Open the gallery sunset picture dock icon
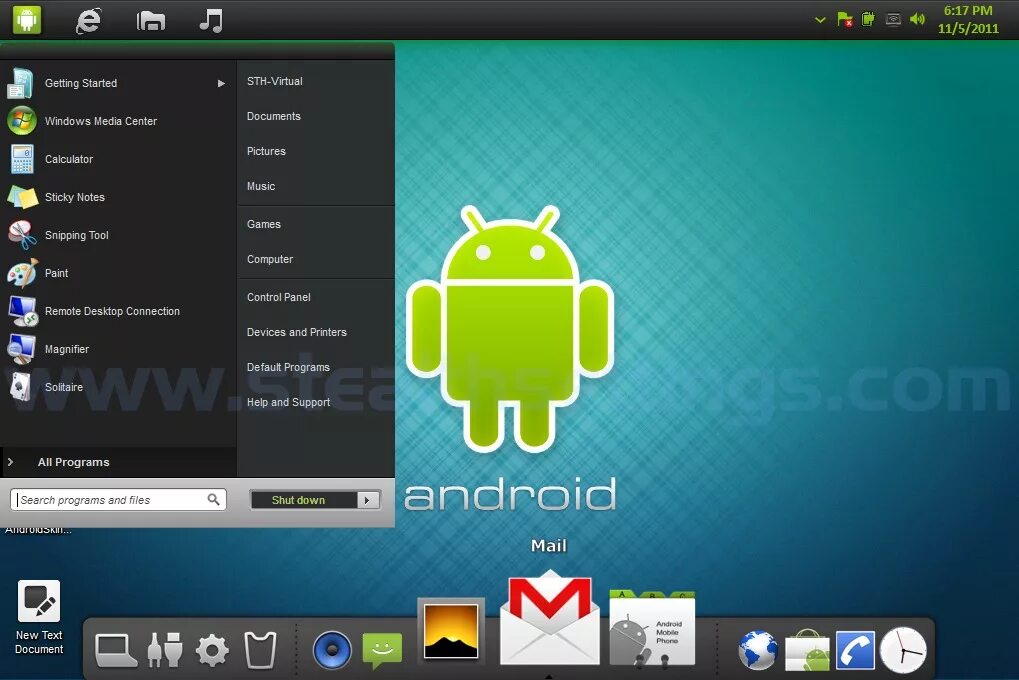Screen dimensions: 1019x680 coord(451,631)
